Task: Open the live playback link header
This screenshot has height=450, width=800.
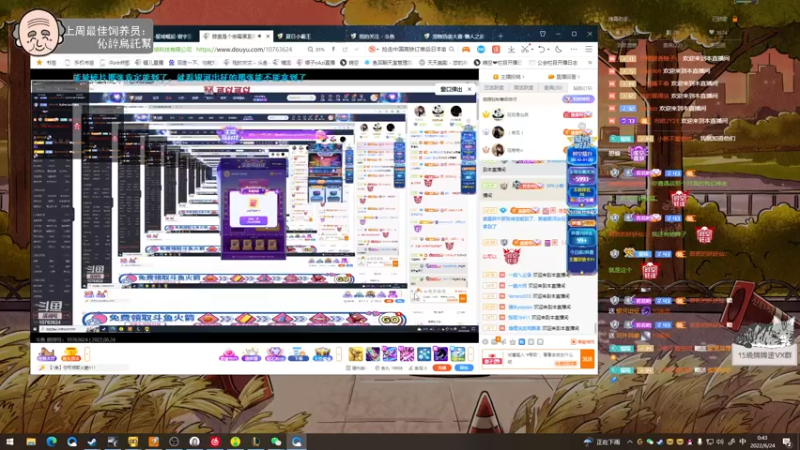Action: (564, 77)
